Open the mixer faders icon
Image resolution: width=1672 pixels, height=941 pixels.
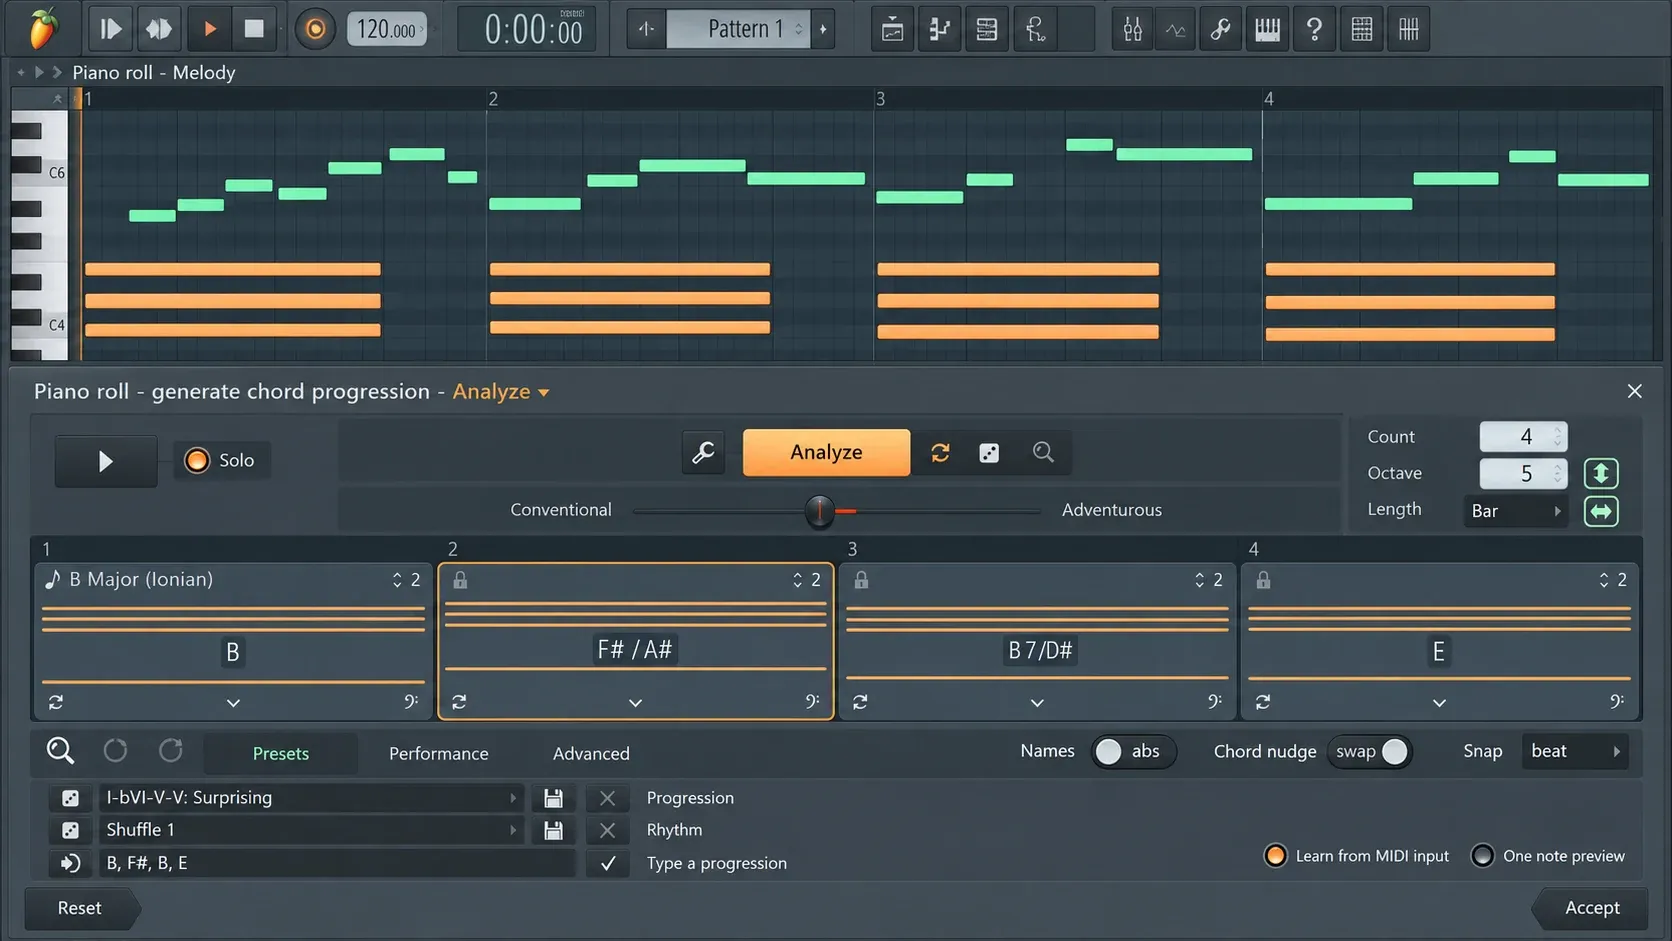pos(1132,29)
